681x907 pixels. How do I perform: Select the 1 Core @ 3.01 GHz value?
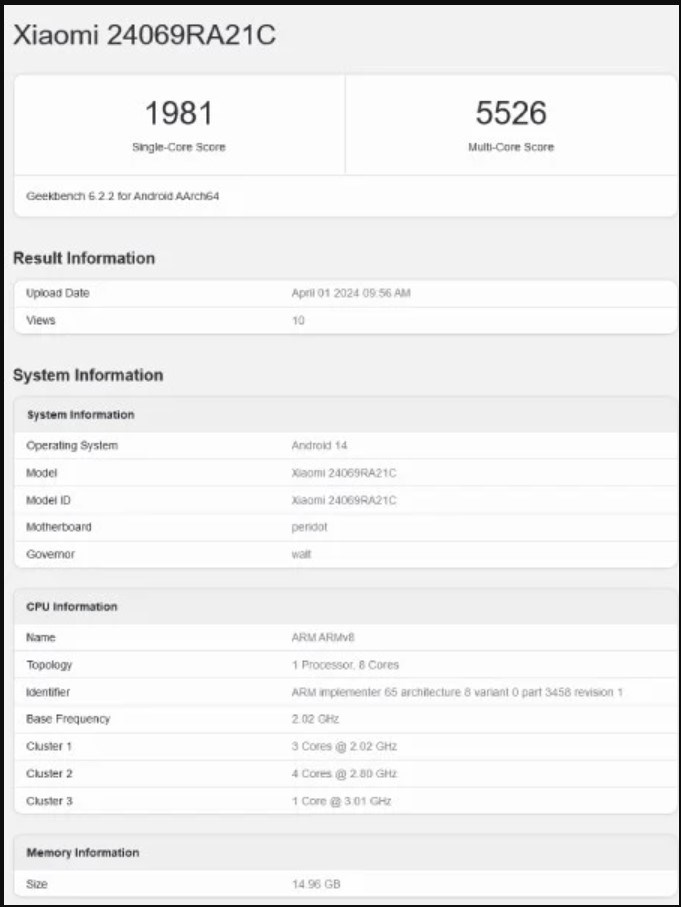pyautogui.click(x=341, y=801)
